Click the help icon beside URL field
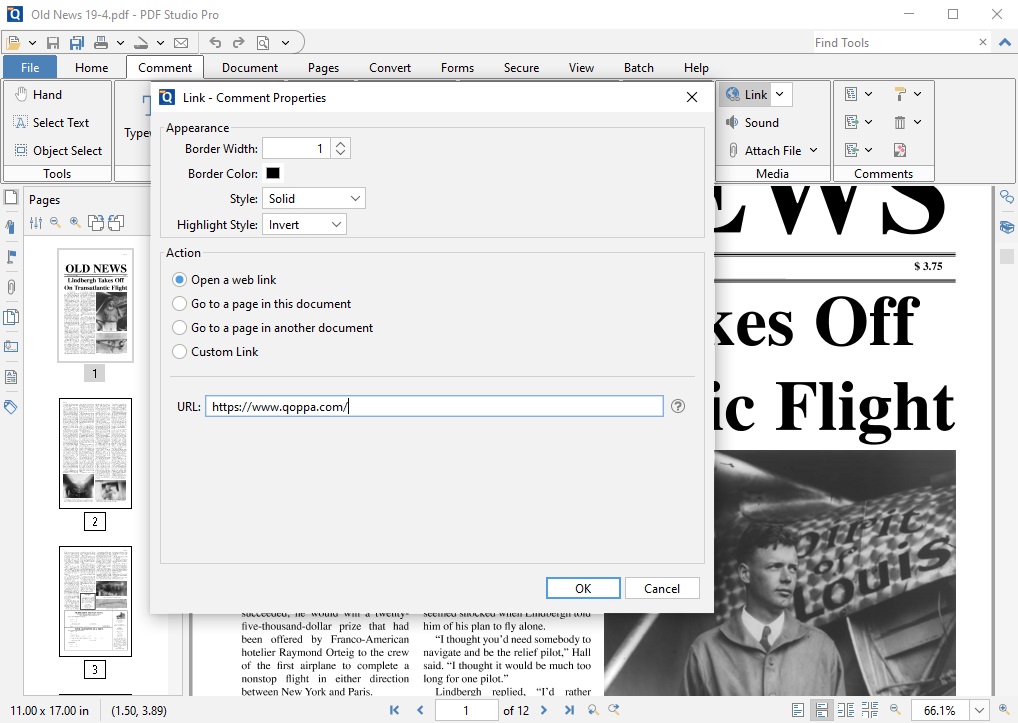This screenshot has width=1018, height=723. click(678, 406)
